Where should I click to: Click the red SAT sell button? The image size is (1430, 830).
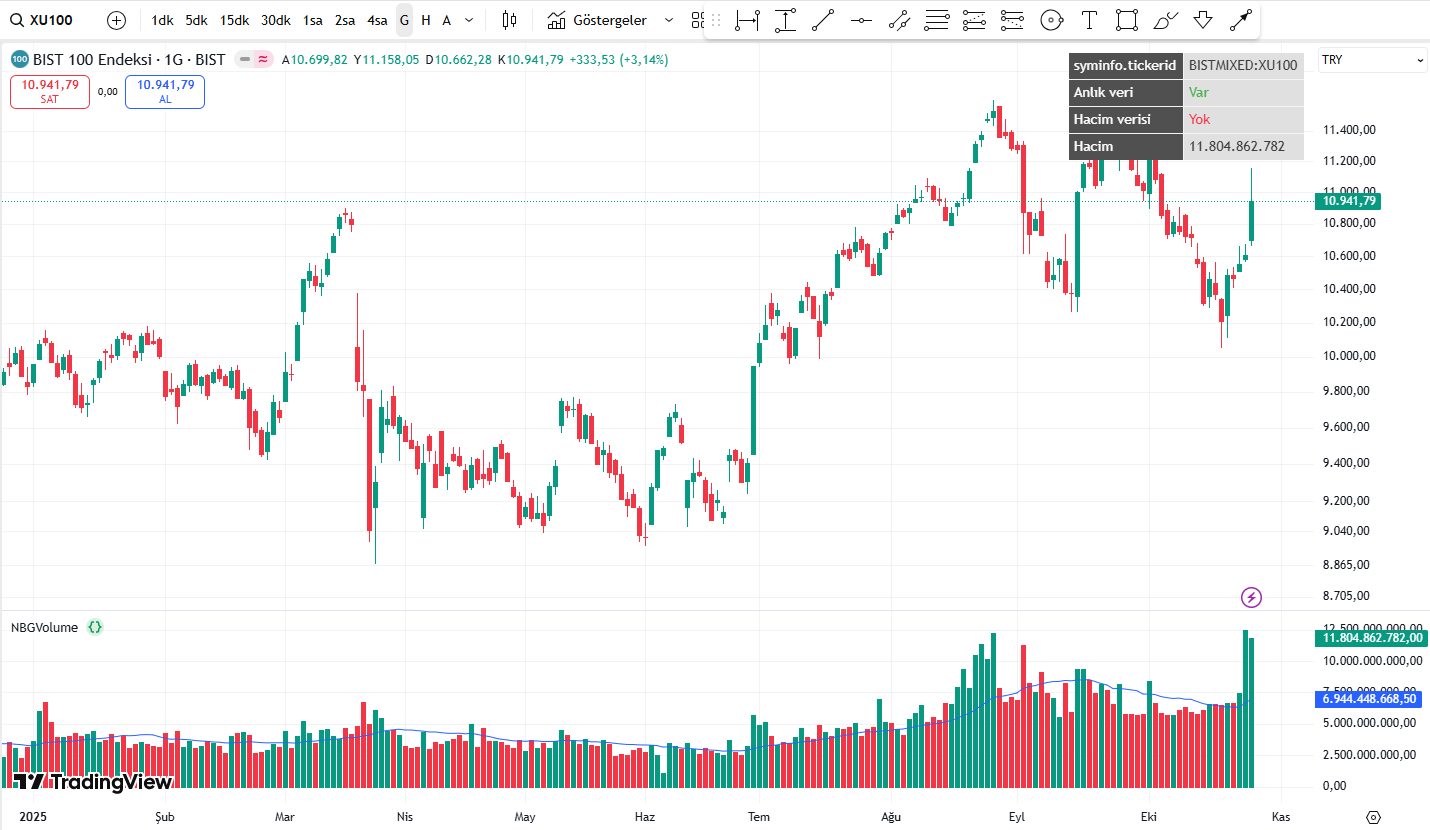(50, 91)
